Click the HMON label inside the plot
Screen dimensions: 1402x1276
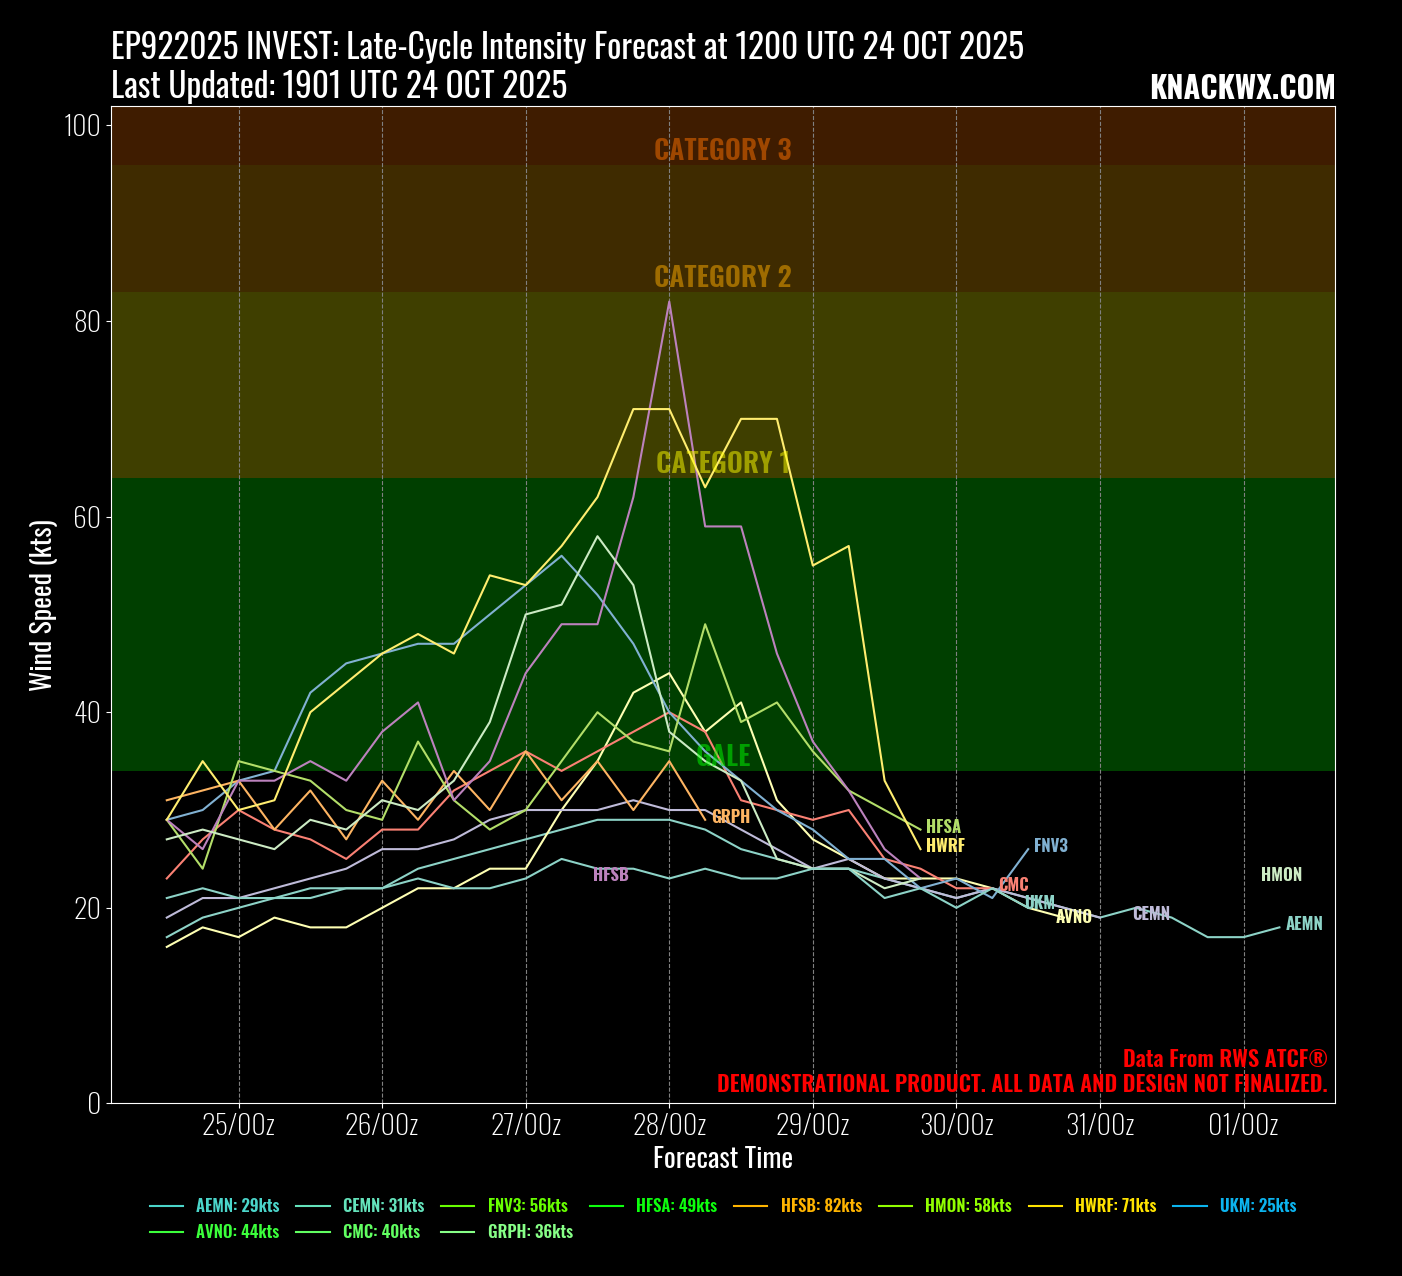click(x=1281, y=875)
